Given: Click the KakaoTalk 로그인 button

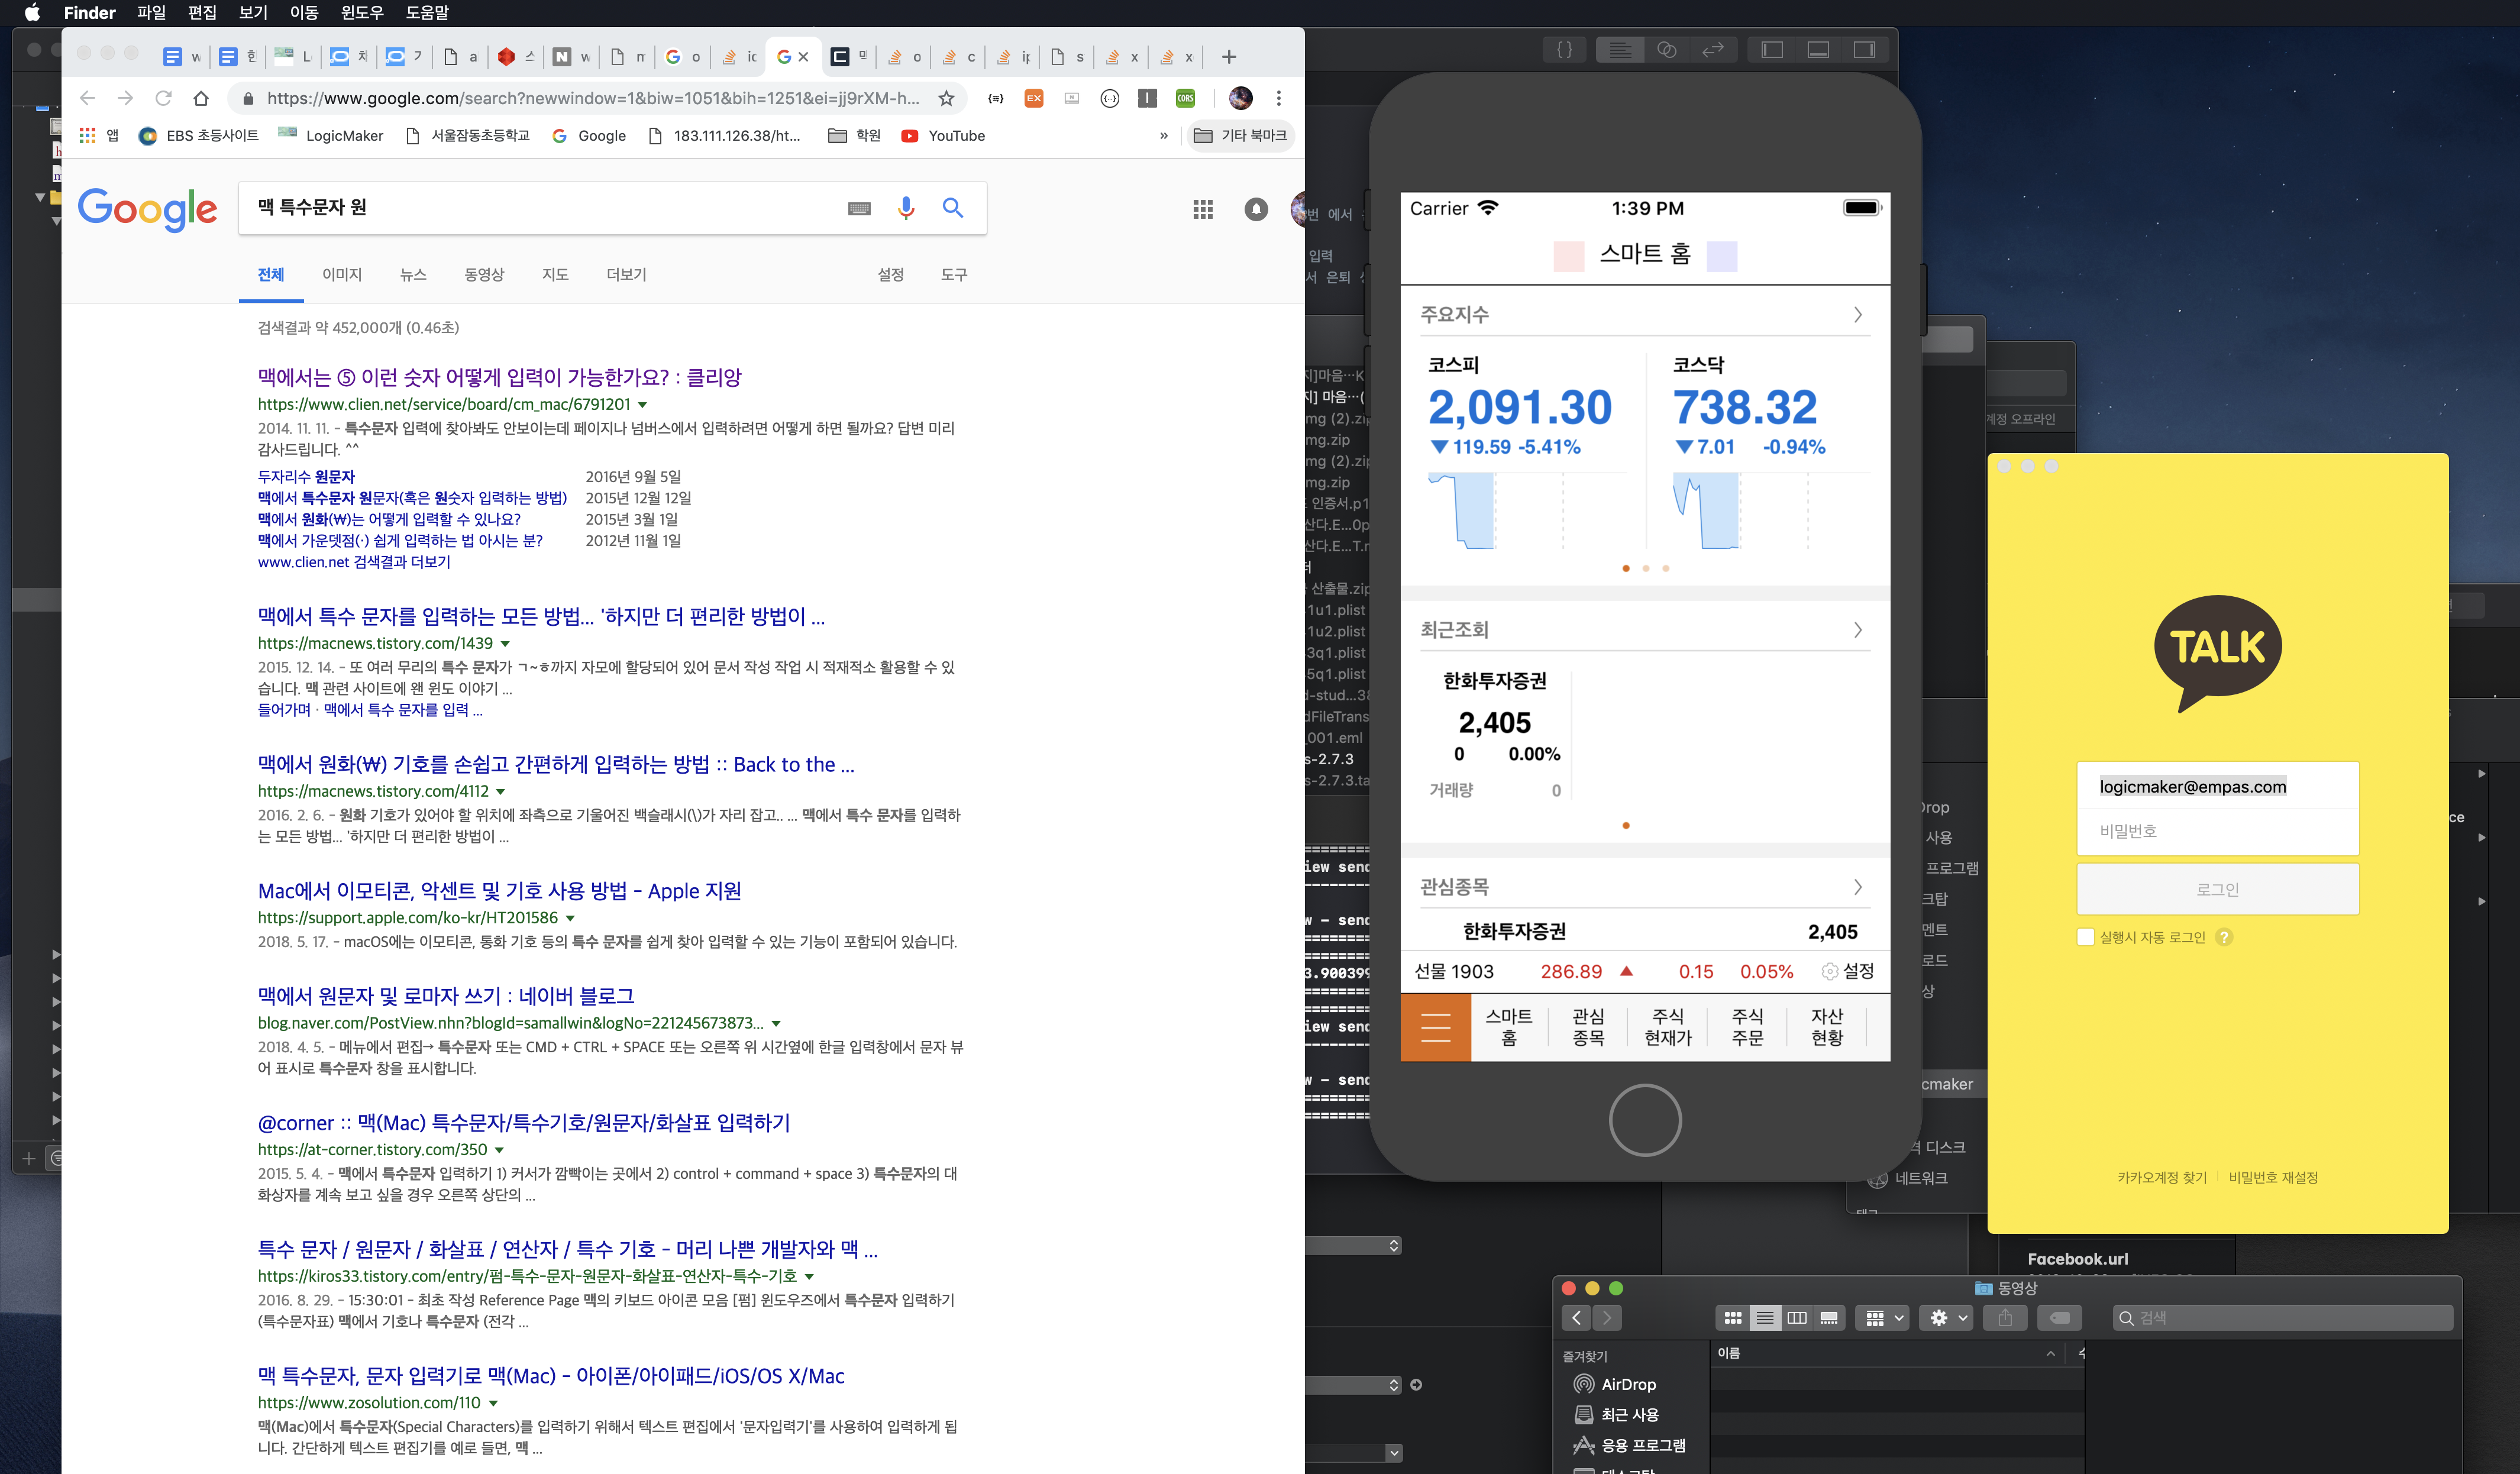Looking at the screenshot, I should [x=2217, y=889].
